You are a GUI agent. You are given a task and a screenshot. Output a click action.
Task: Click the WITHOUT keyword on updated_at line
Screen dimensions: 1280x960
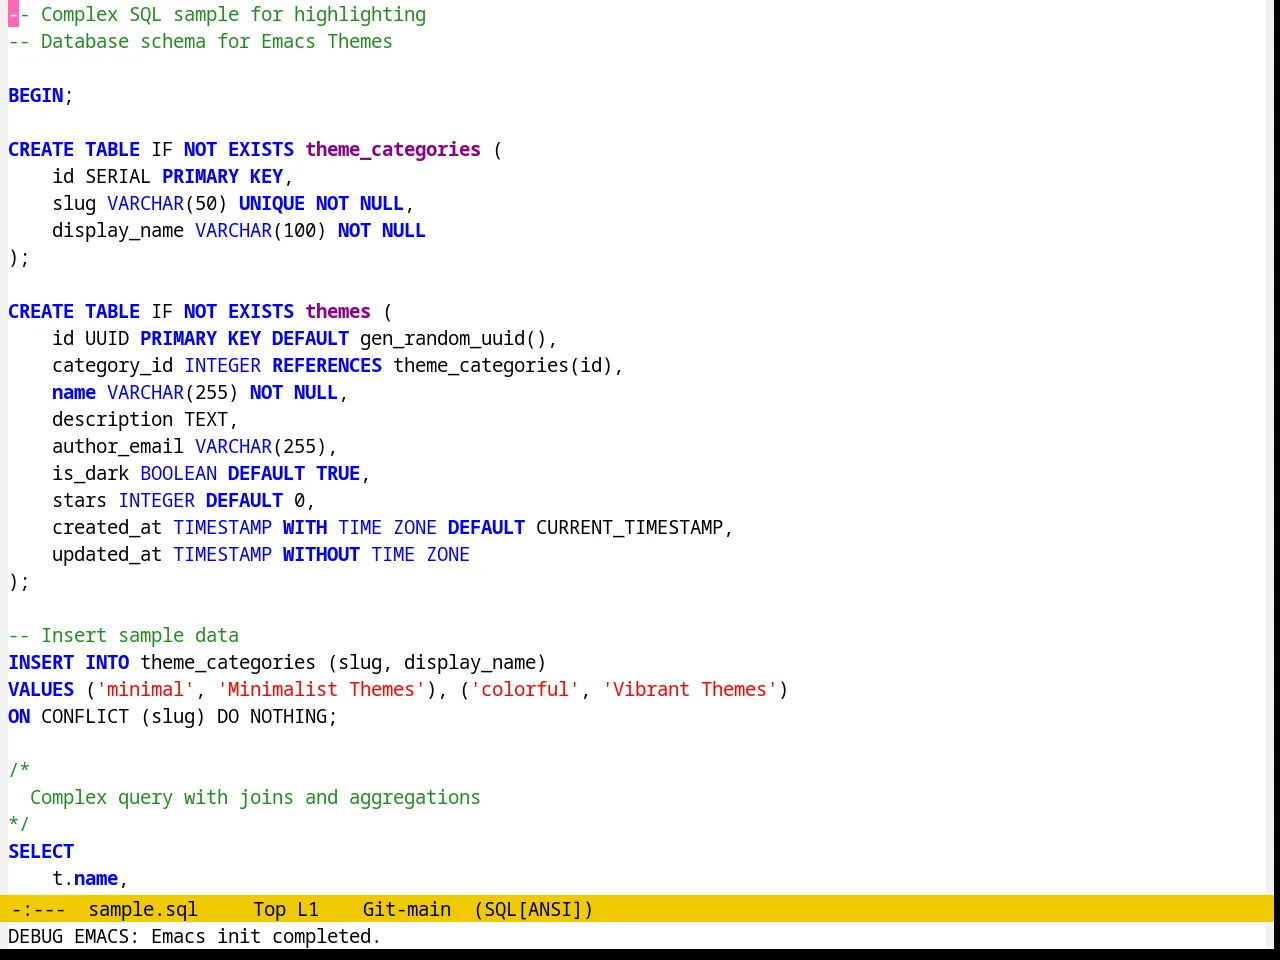tap(321, 554)
